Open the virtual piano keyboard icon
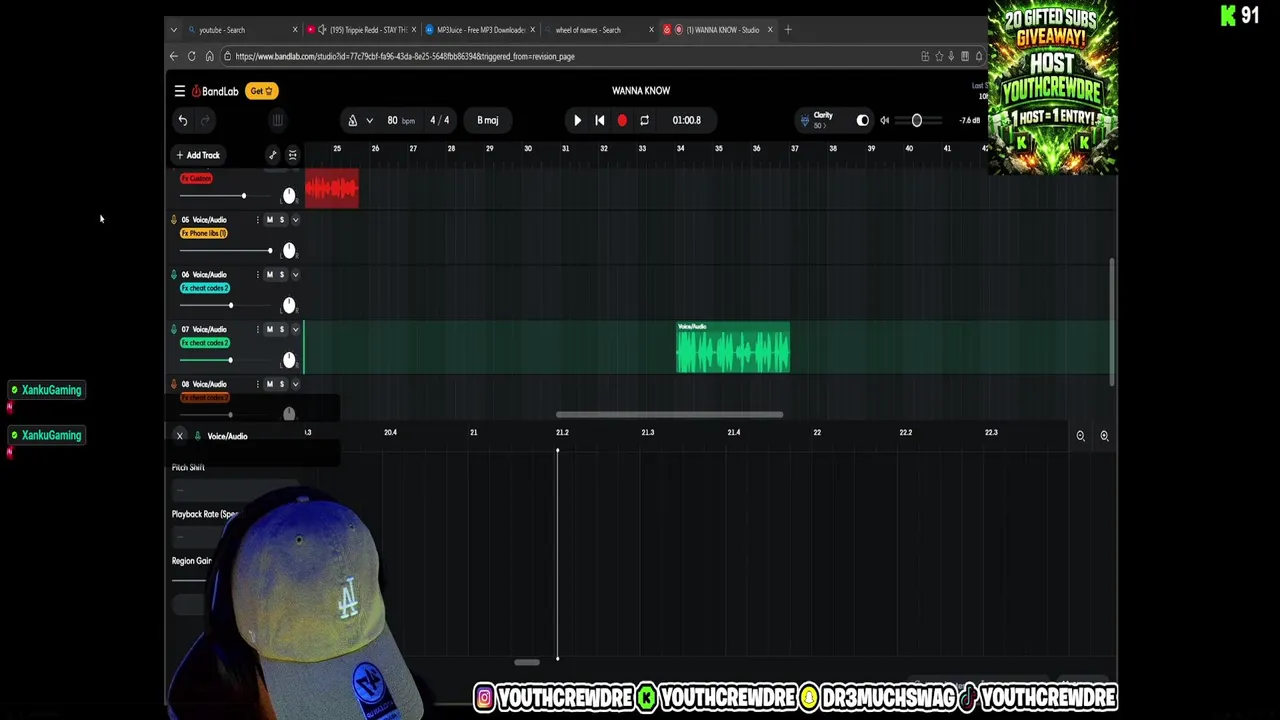Image resolution: width=1280 pixels, height=720 pixels. [278, 120]
